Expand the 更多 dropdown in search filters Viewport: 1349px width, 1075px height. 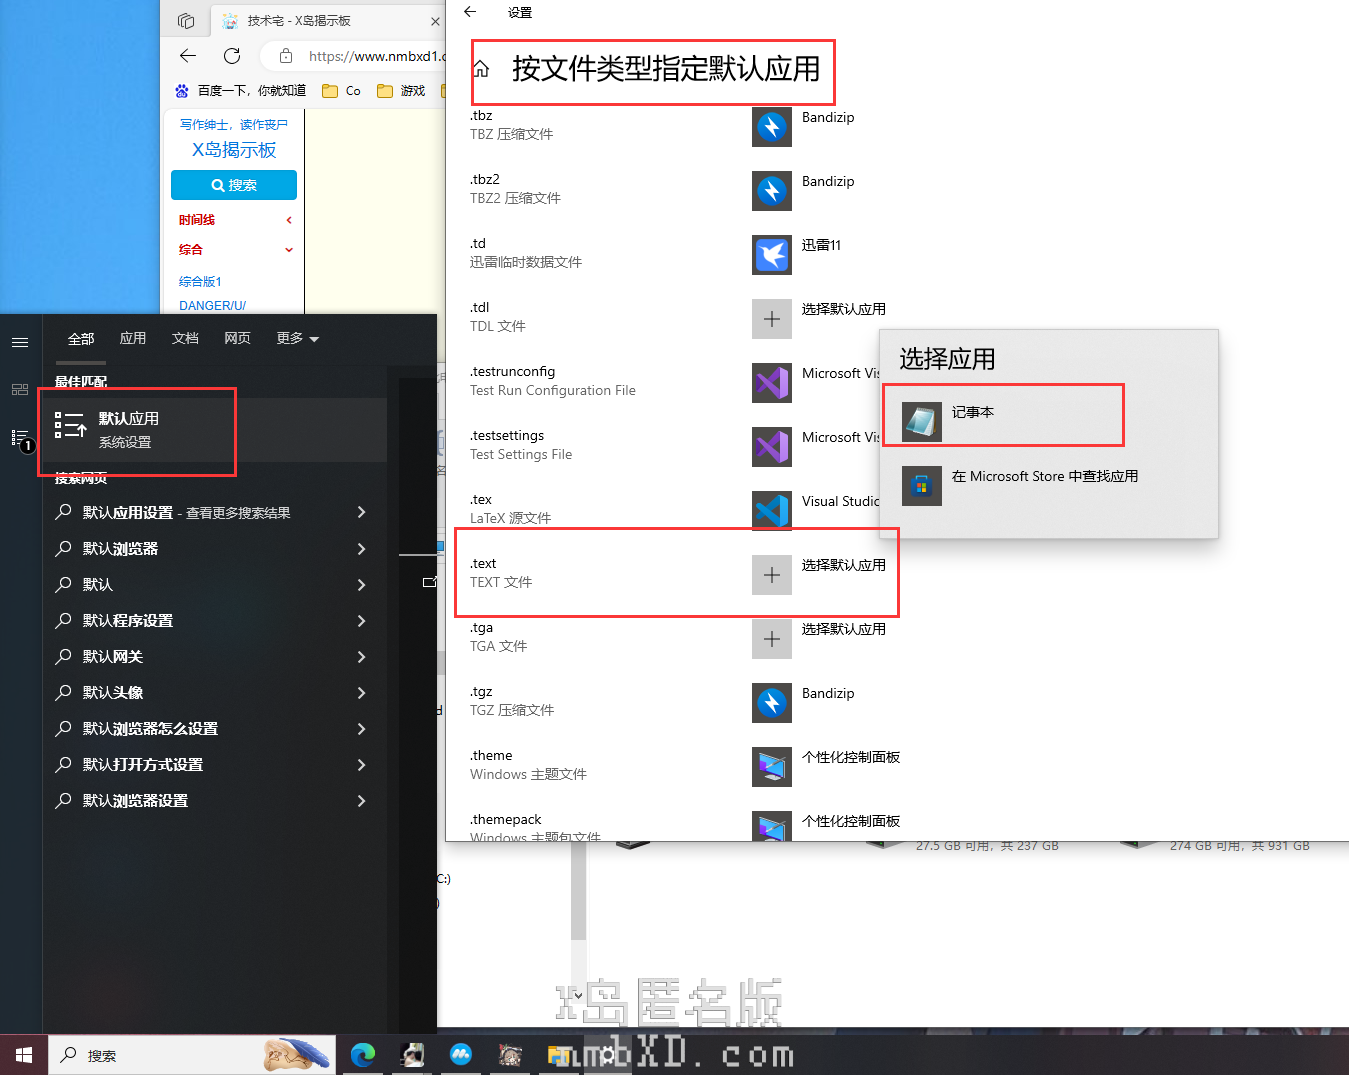[x=297, y=339]
